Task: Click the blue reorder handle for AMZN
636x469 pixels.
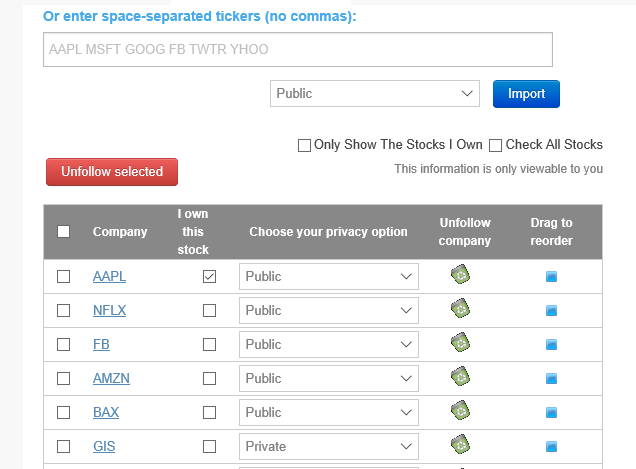Action: [551, 379]
